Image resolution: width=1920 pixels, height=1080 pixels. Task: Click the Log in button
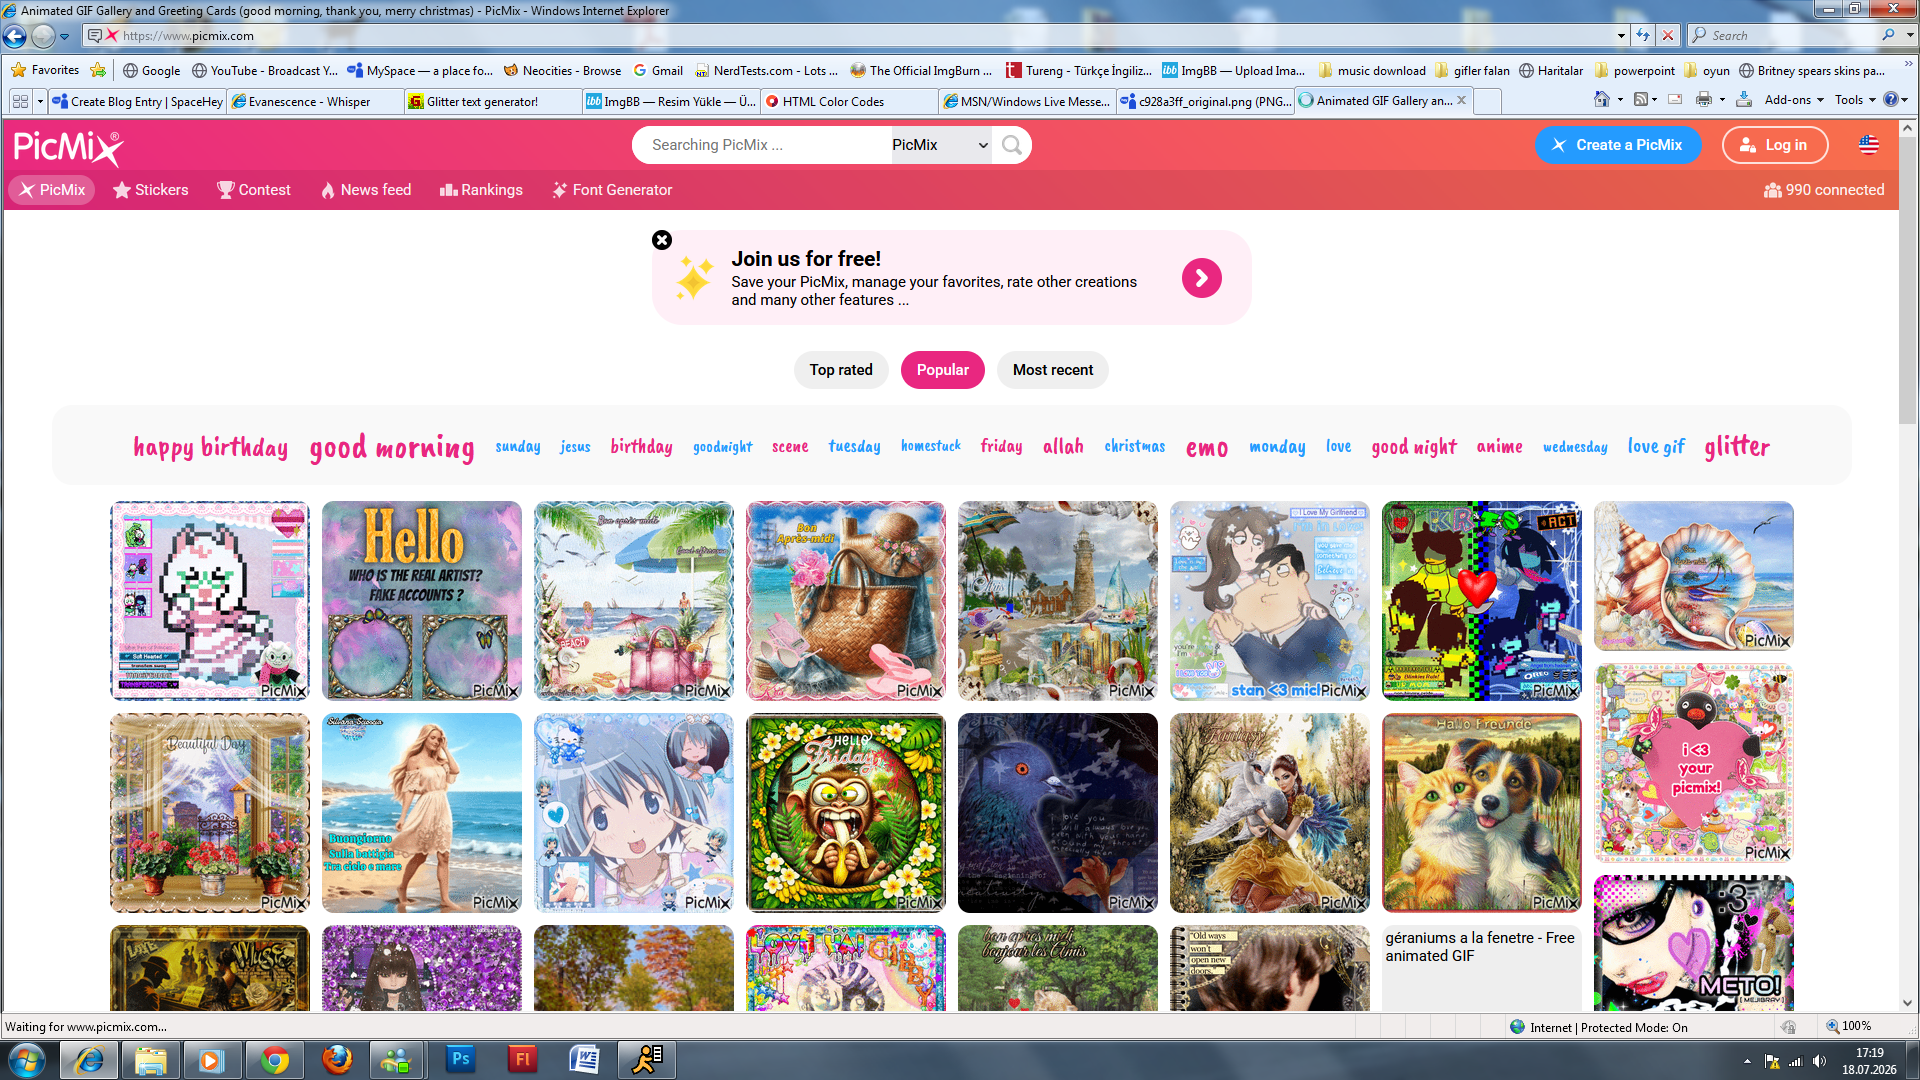tap(1775, 145)
